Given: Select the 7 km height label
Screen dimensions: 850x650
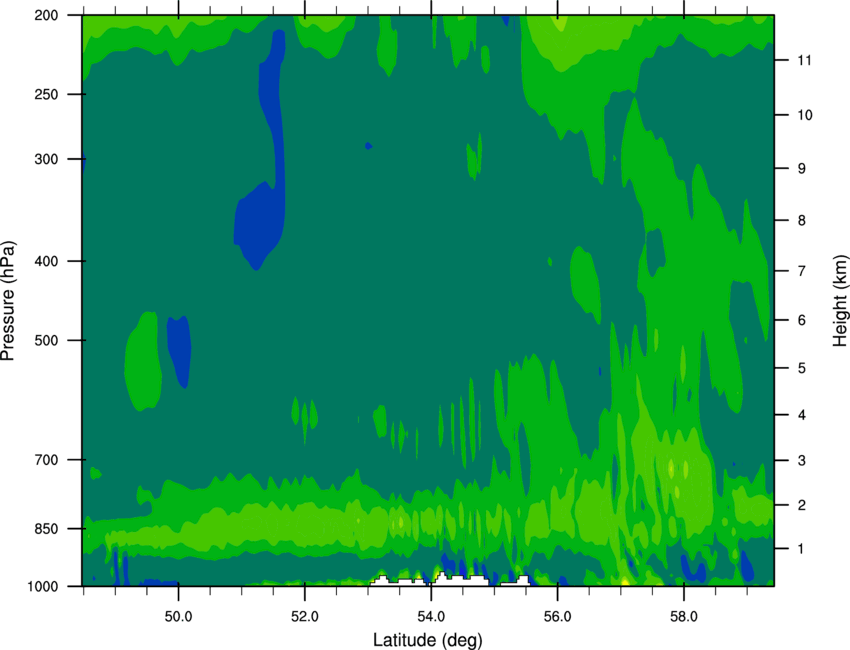Looking at the screenshot, I should pos(802,271).
